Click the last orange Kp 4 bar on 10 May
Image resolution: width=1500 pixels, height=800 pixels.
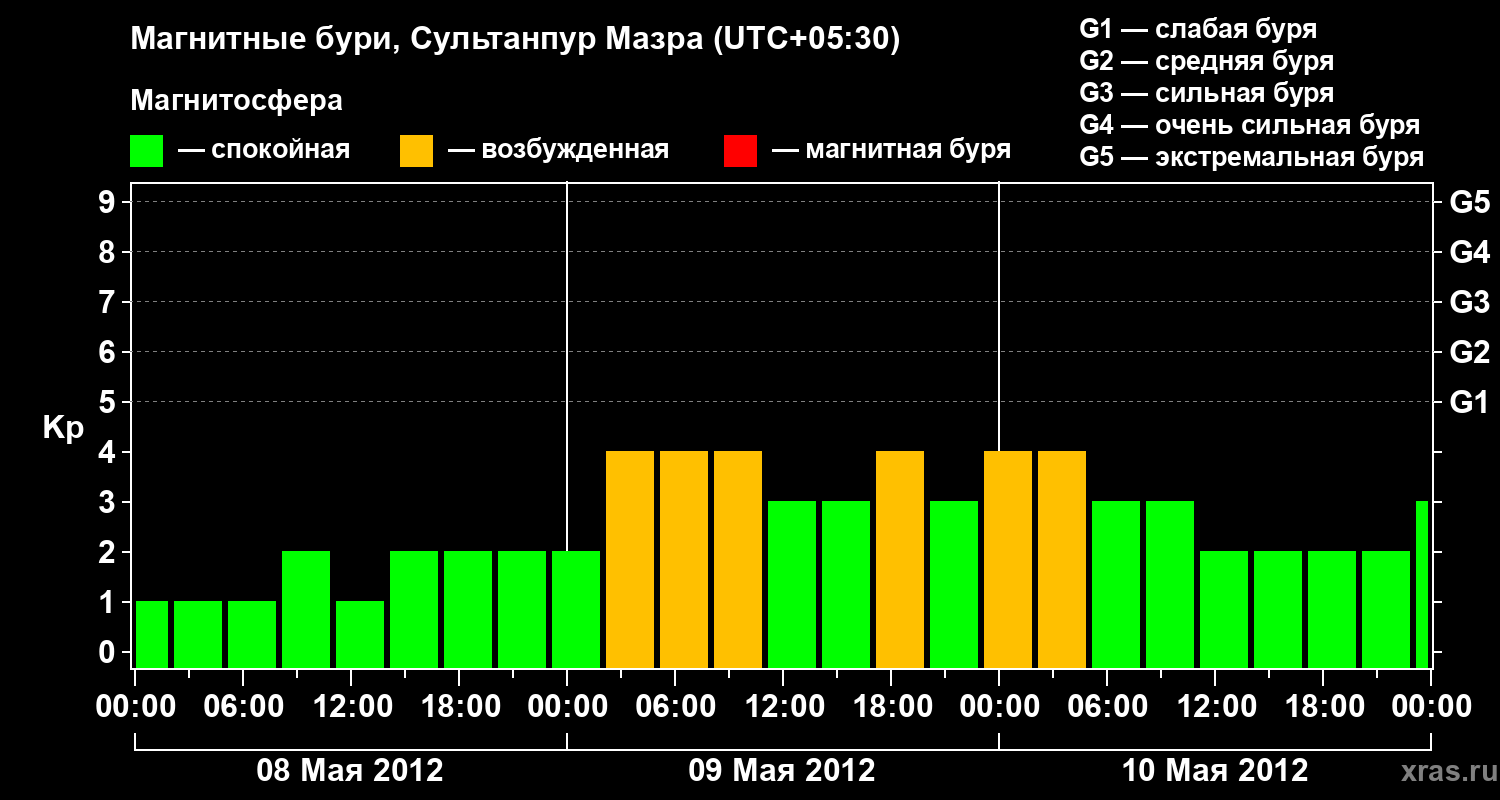[x=1062, y=559]
